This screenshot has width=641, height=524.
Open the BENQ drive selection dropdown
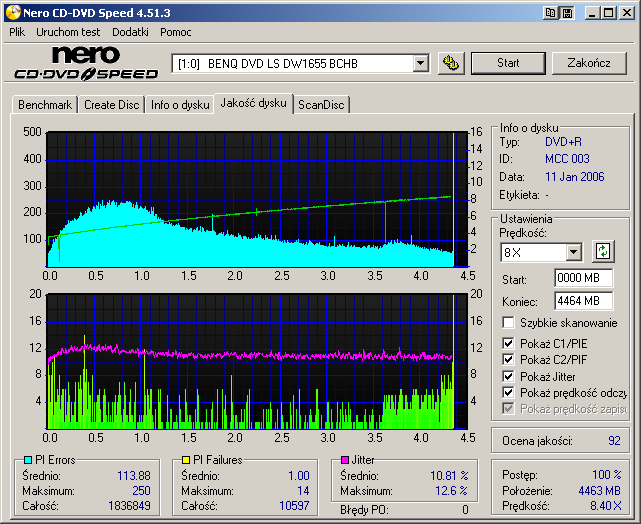coord(420,64)
